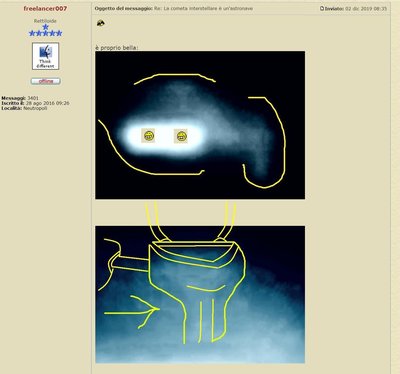The width and height of the screenshot is (400, 374).
Task: Click the Think Different avatar image
Action: tap(46, 56)
